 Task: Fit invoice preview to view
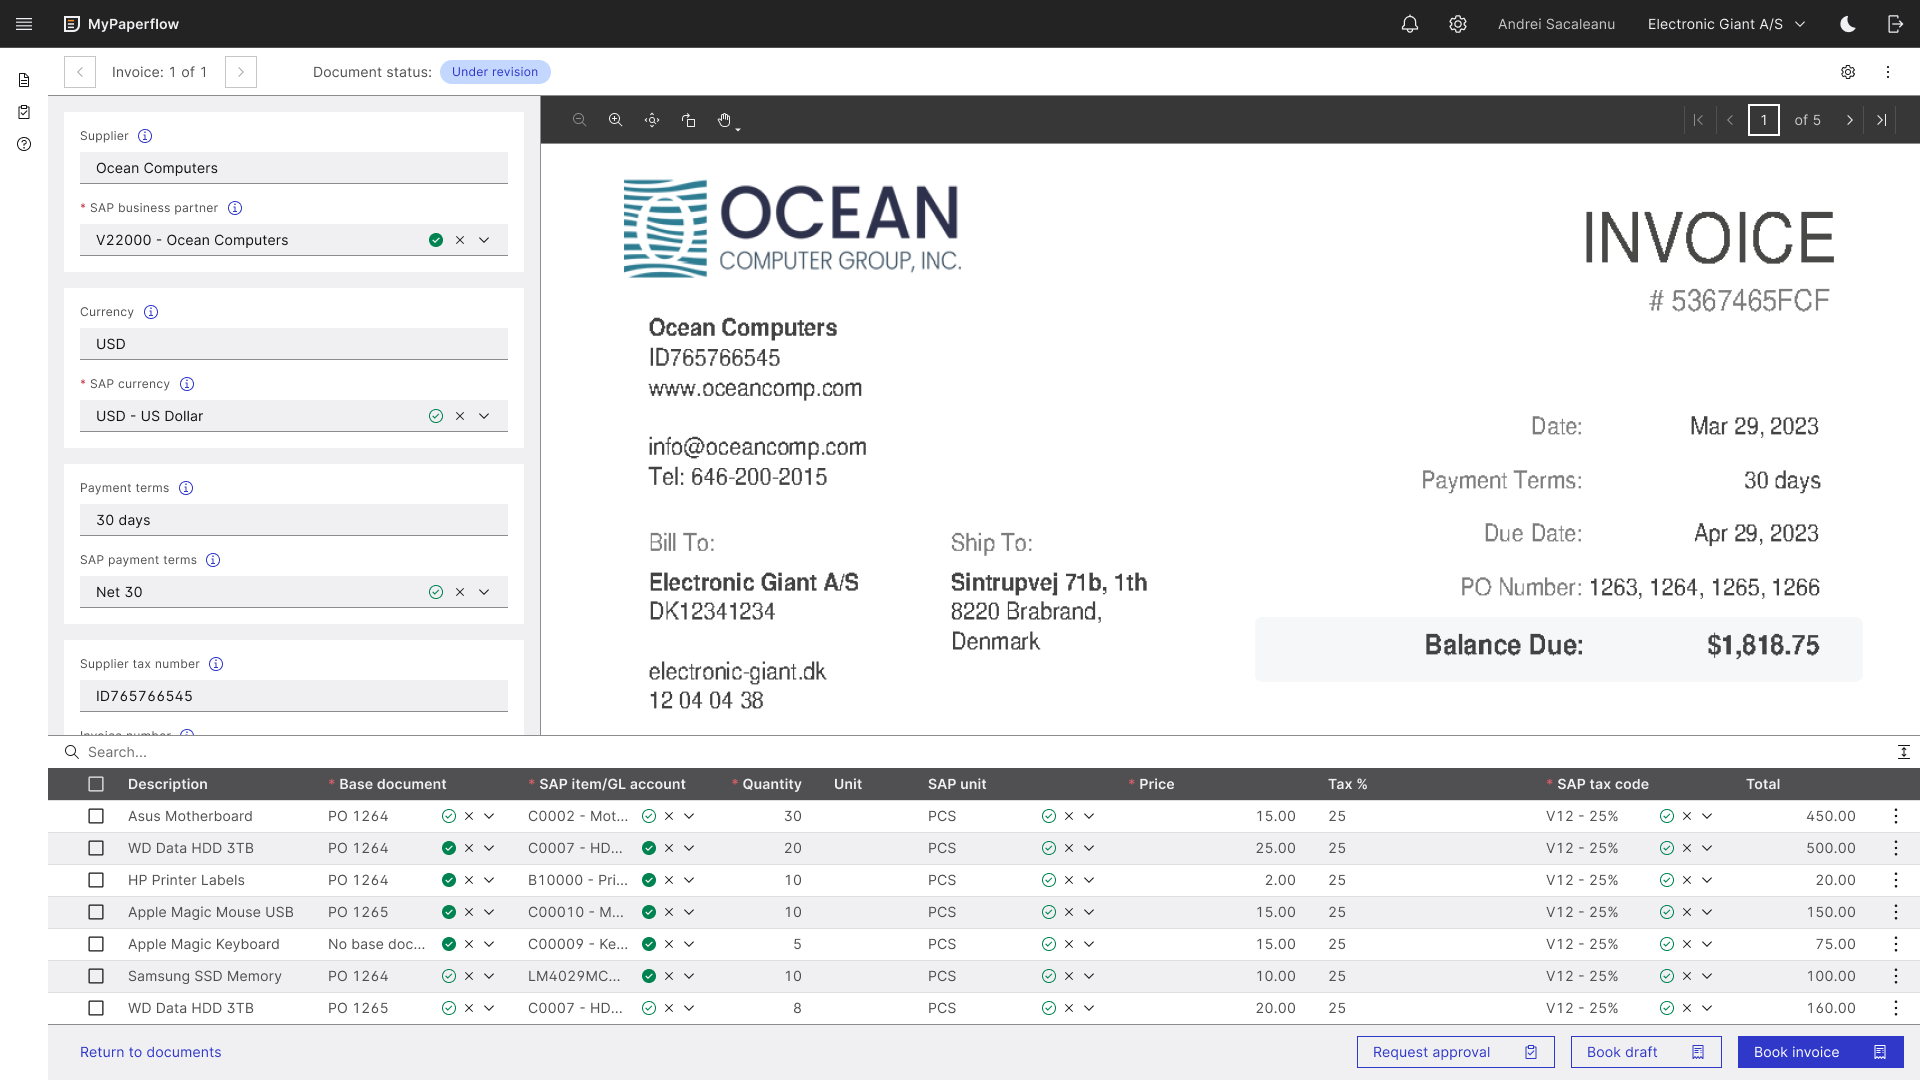652,120
